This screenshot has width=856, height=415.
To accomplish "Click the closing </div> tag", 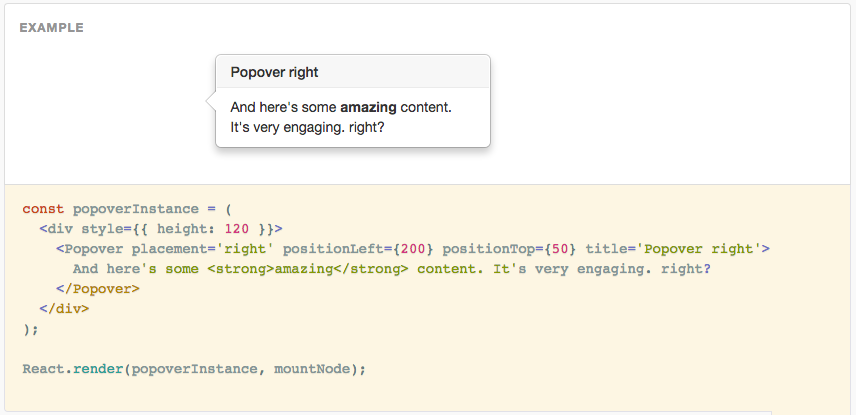I will [x=64, y=309].
